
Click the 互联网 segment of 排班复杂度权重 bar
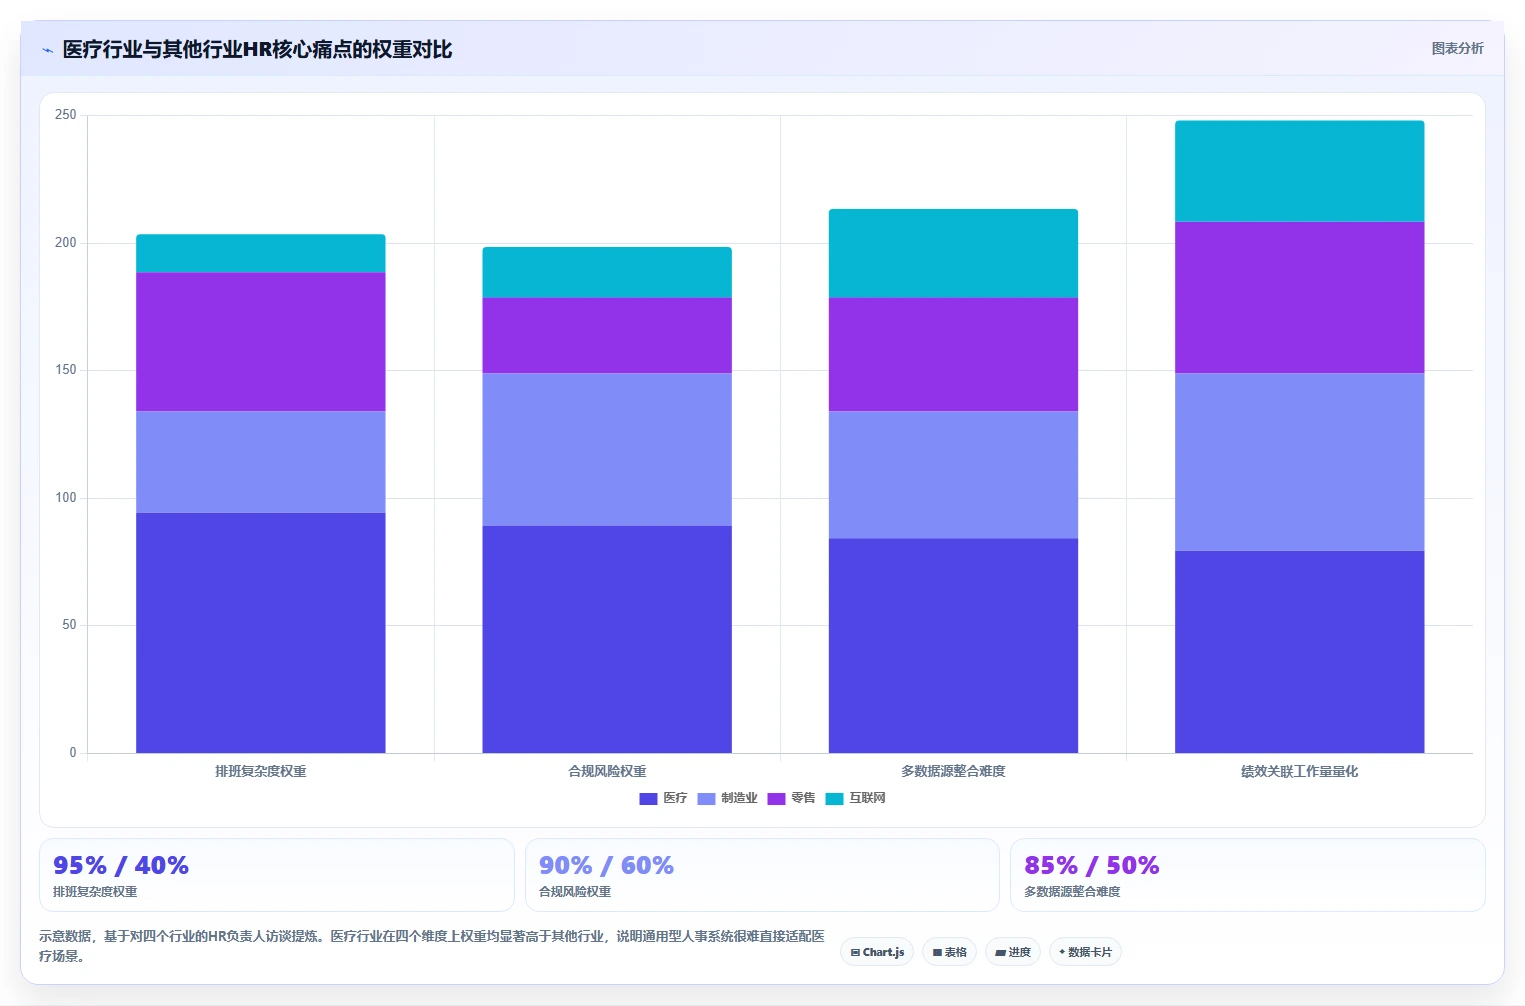coord(261,253)
